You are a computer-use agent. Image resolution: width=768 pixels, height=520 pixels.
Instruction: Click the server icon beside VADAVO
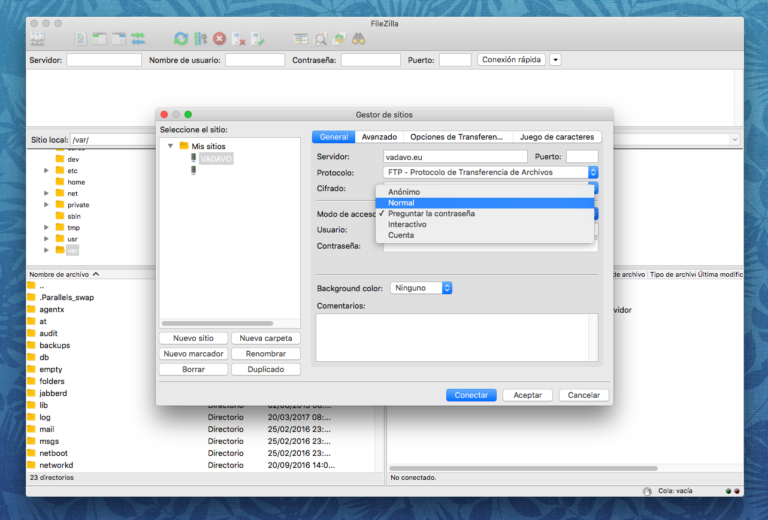[193, 158]
